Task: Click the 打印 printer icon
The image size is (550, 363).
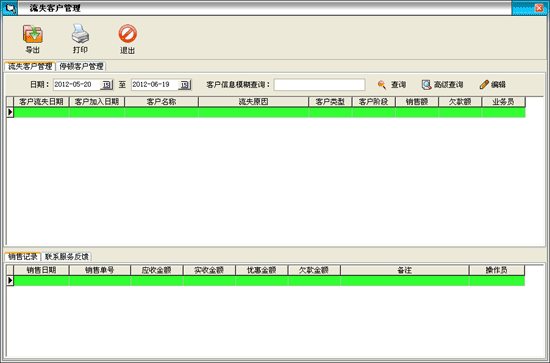Action: (80, 34)
